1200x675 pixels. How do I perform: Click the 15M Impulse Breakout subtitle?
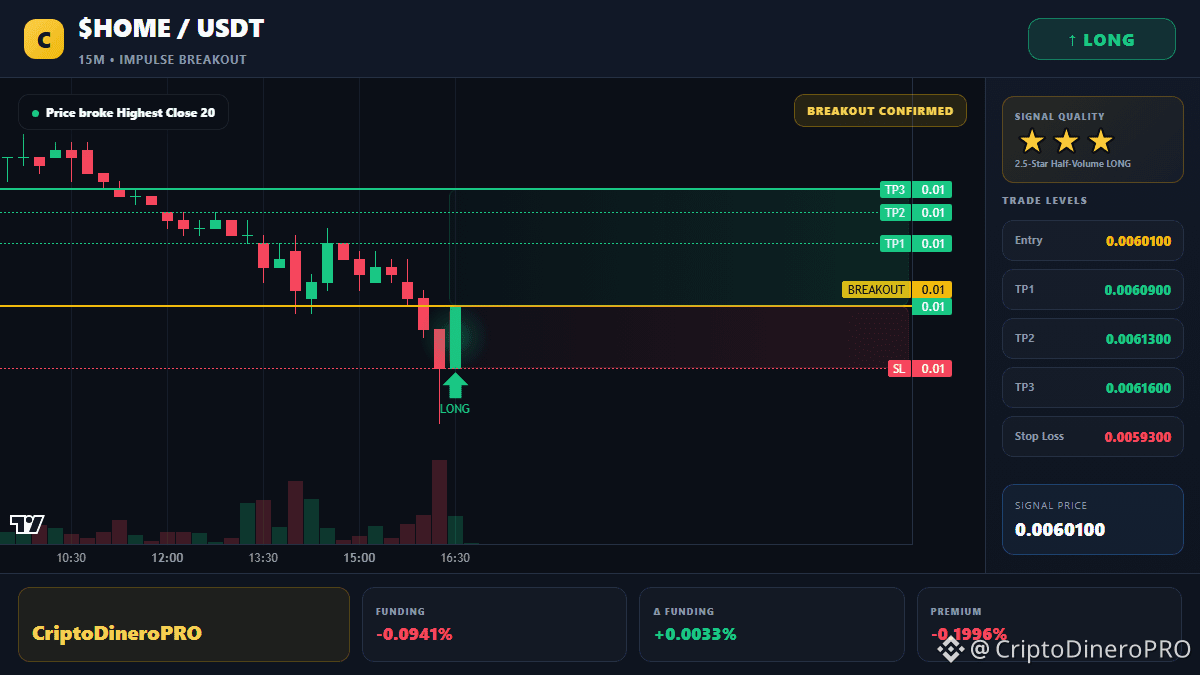pyautogui.click(x=162, y=60)
